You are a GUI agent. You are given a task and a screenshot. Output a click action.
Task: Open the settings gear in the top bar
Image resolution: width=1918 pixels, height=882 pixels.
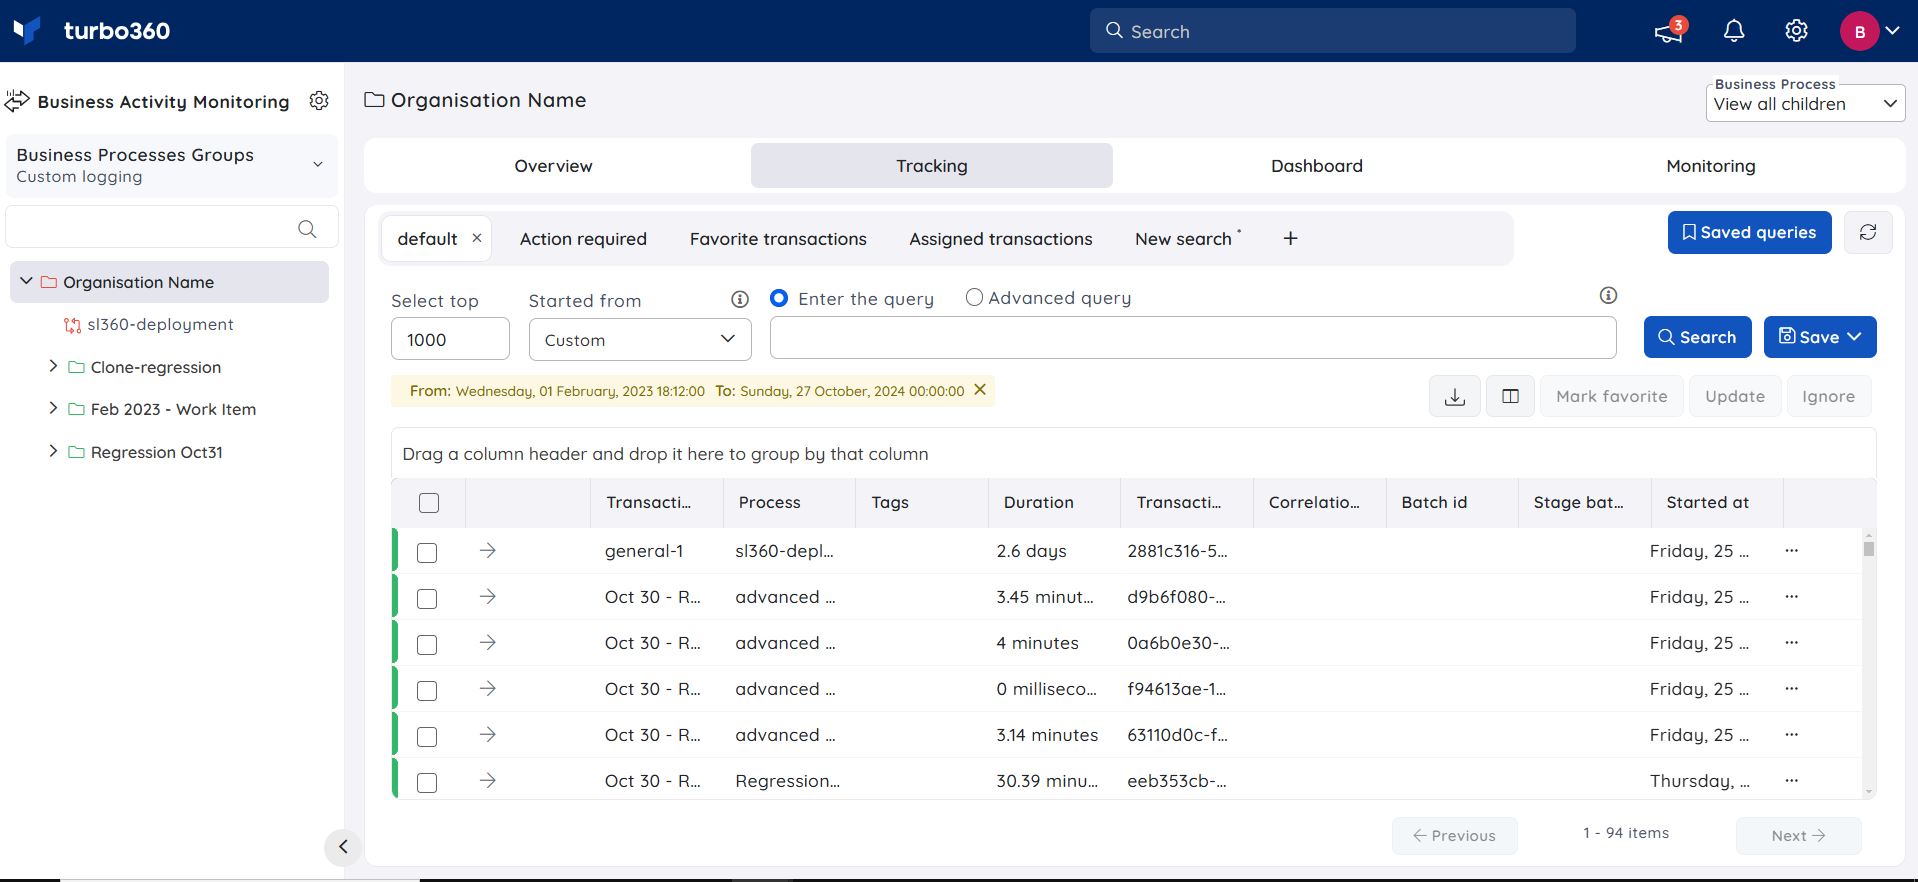1796,31
